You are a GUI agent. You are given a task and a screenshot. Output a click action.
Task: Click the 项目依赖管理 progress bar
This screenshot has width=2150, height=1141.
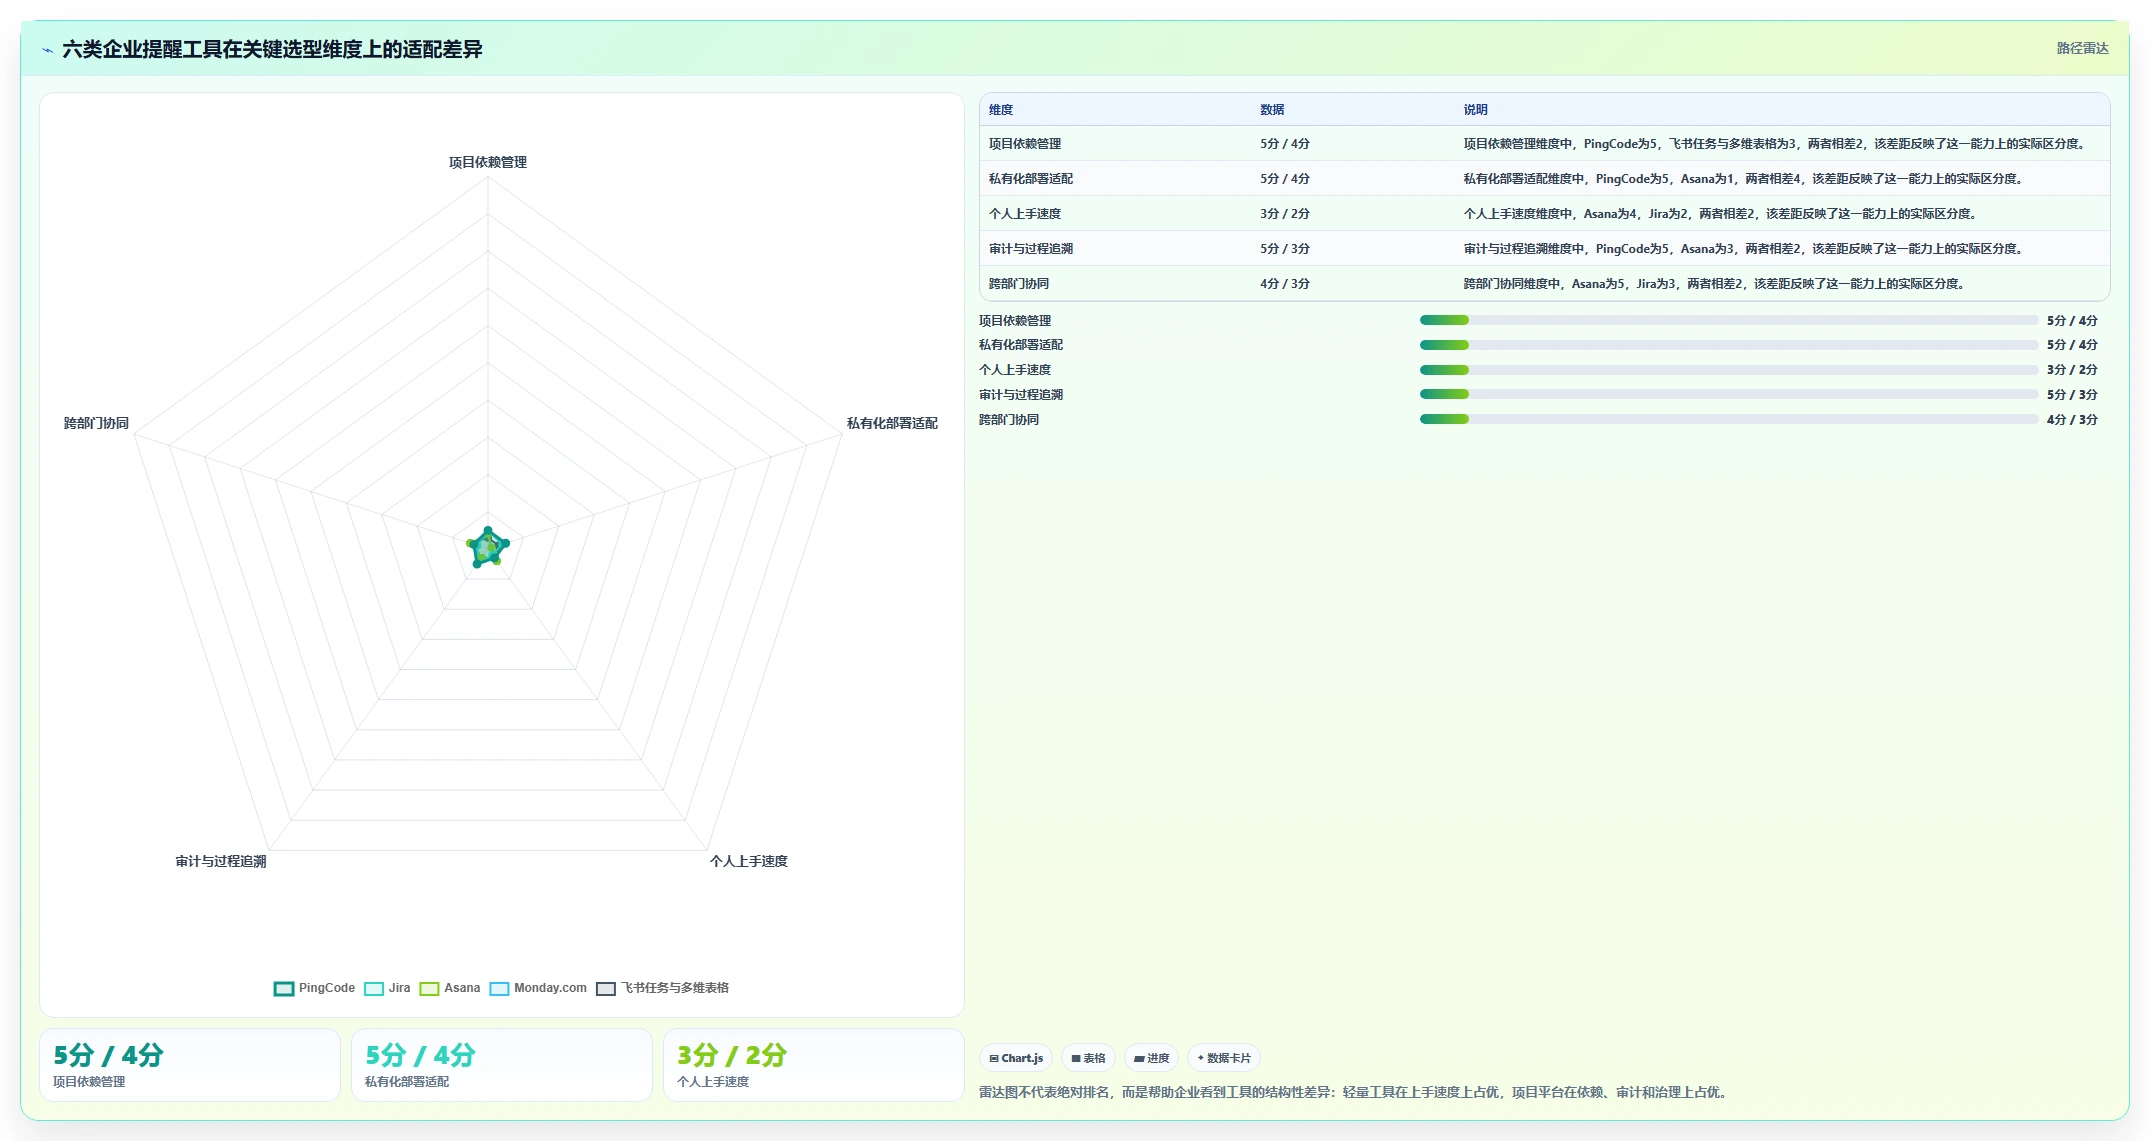(x=1728, y=320)
